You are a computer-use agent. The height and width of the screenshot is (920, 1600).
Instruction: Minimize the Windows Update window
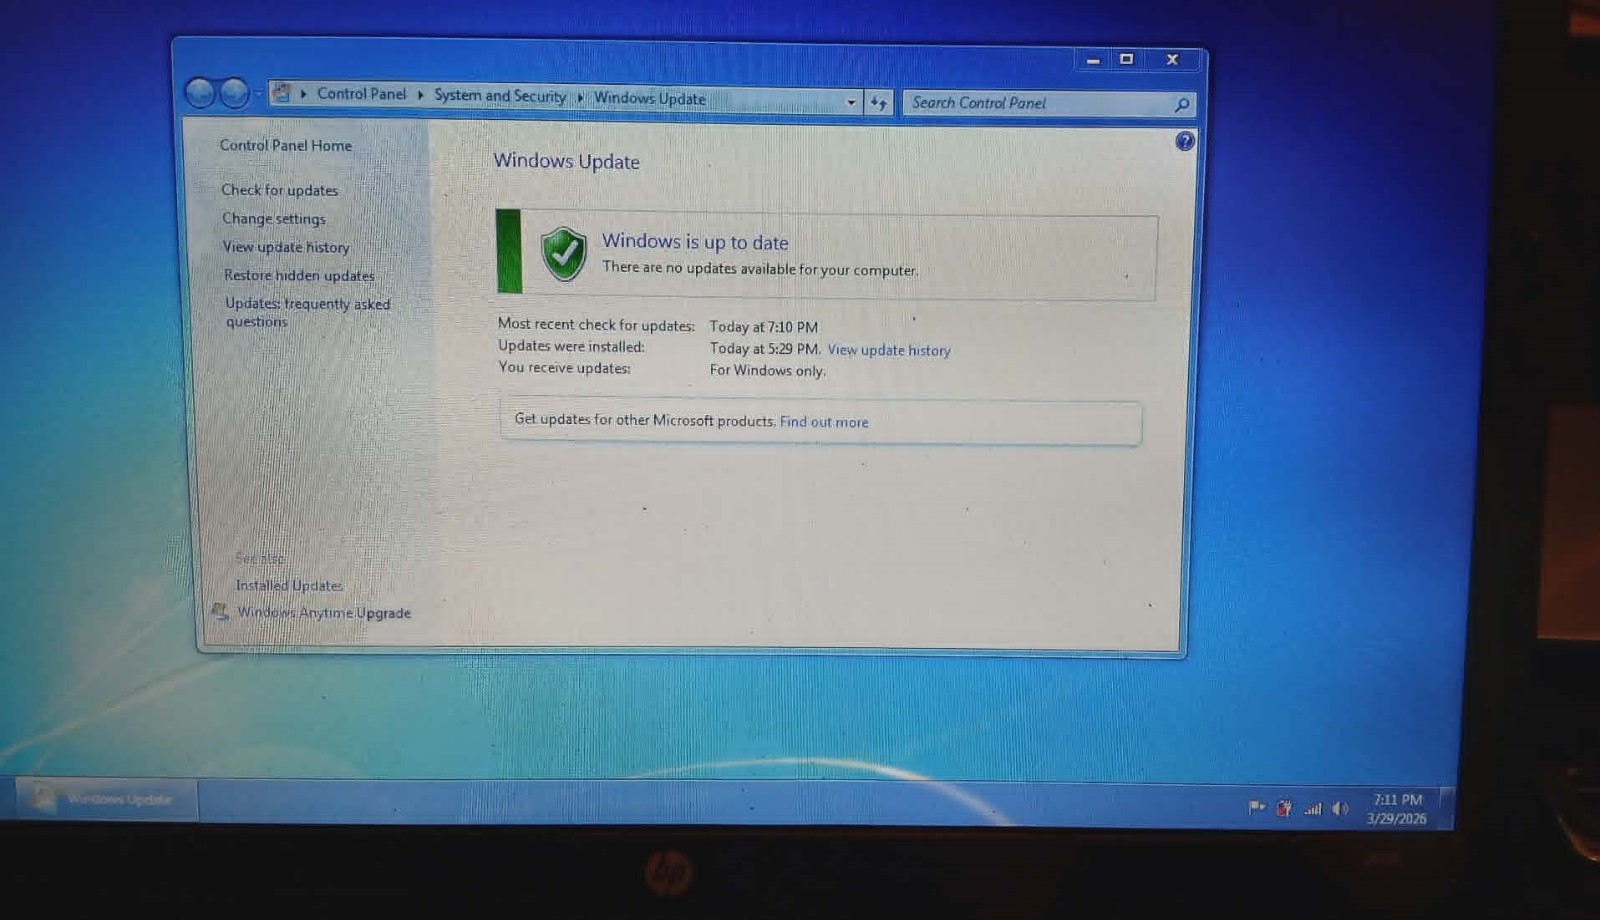[1093, 60]
